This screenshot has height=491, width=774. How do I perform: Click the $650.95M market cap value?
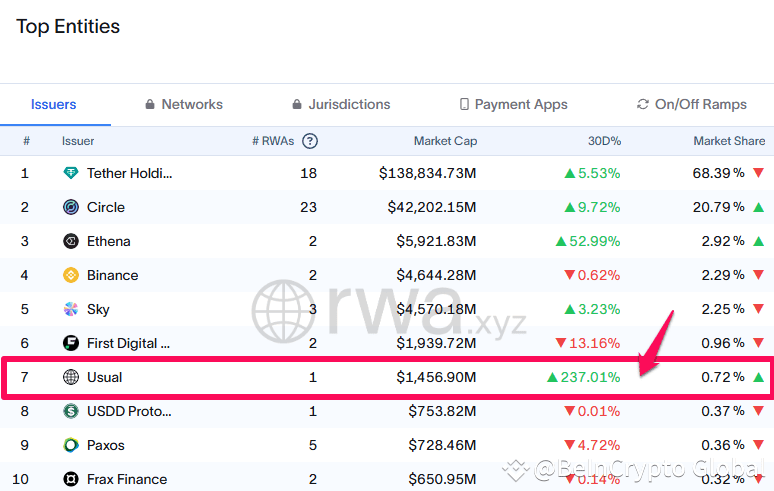click(x=442, y=480)
